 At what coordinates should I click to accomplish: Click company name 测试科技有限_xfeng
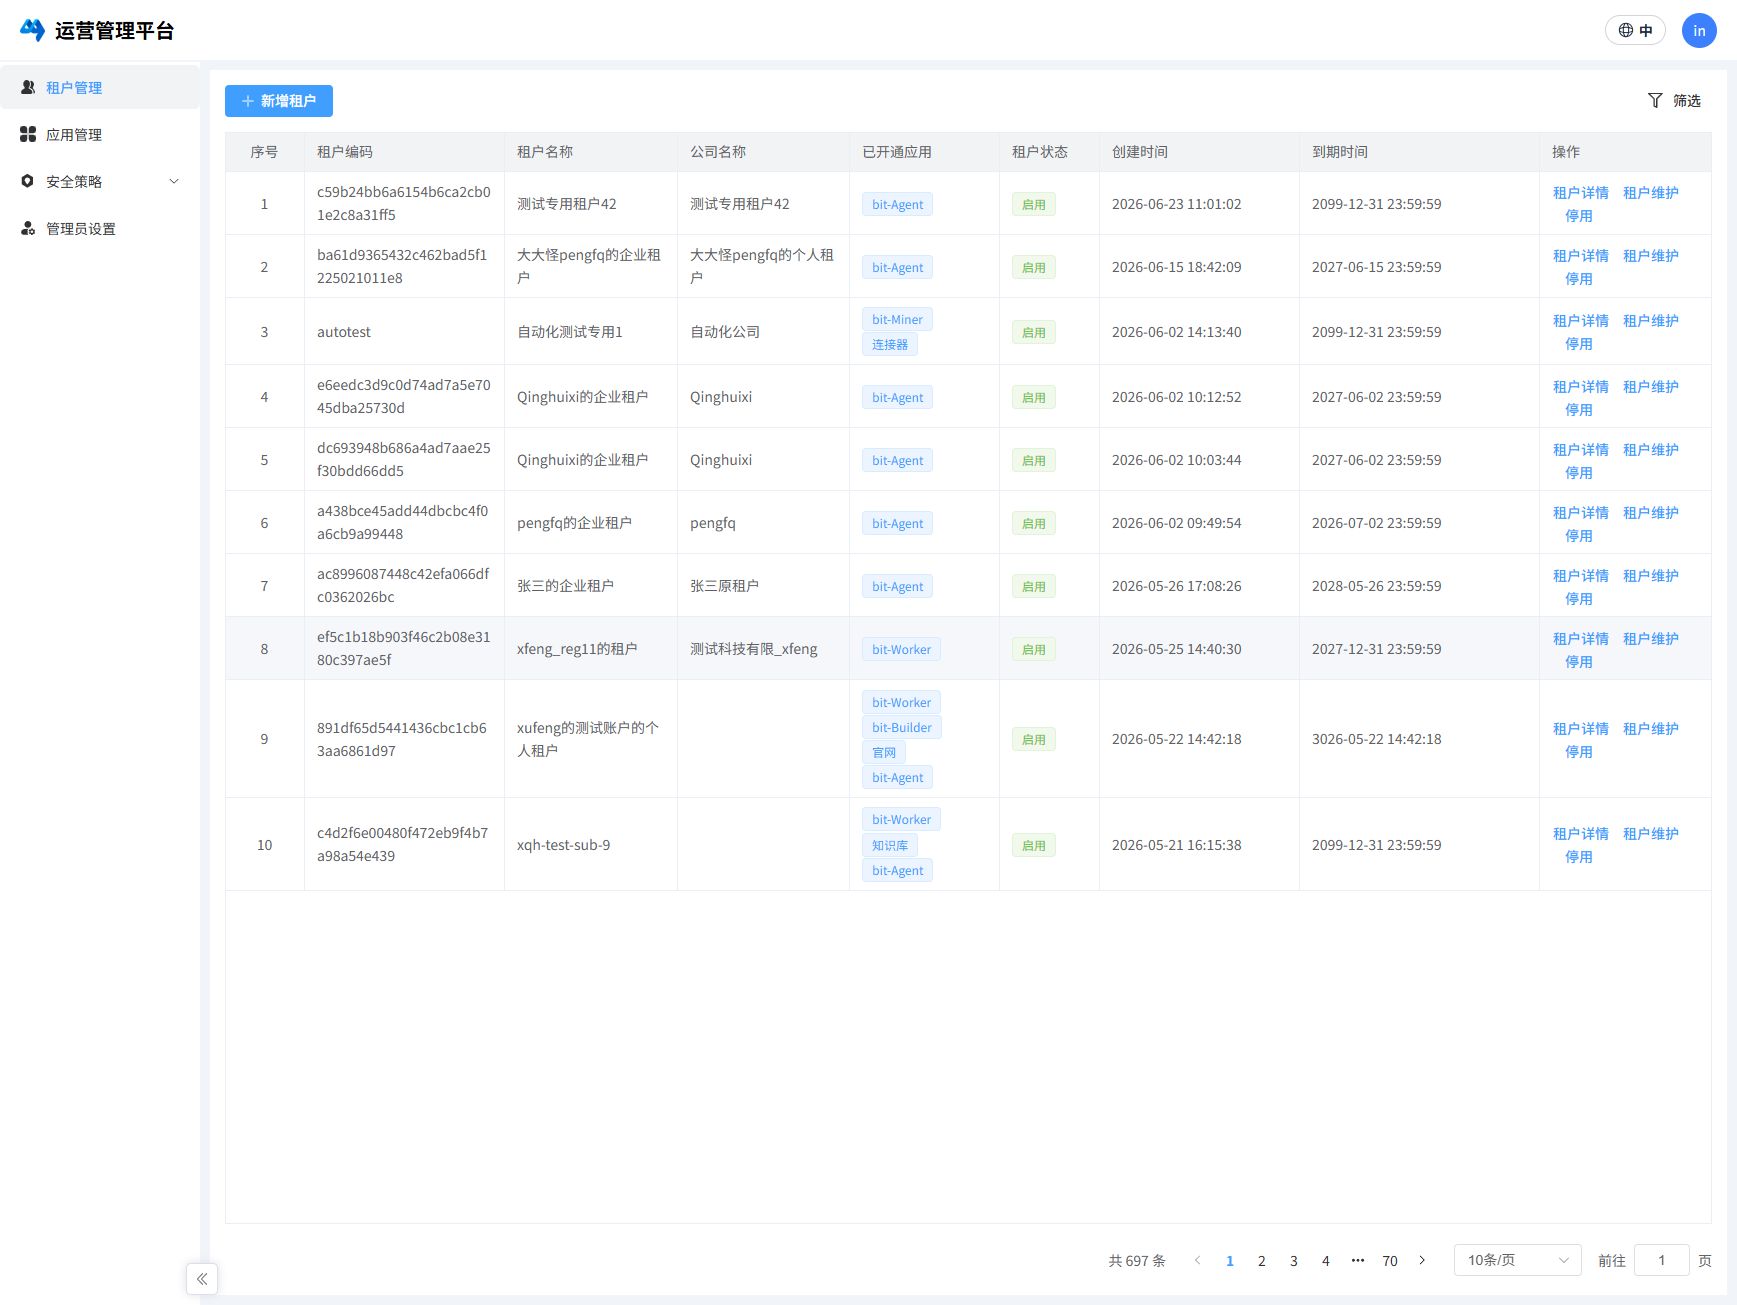pos(754,648)
